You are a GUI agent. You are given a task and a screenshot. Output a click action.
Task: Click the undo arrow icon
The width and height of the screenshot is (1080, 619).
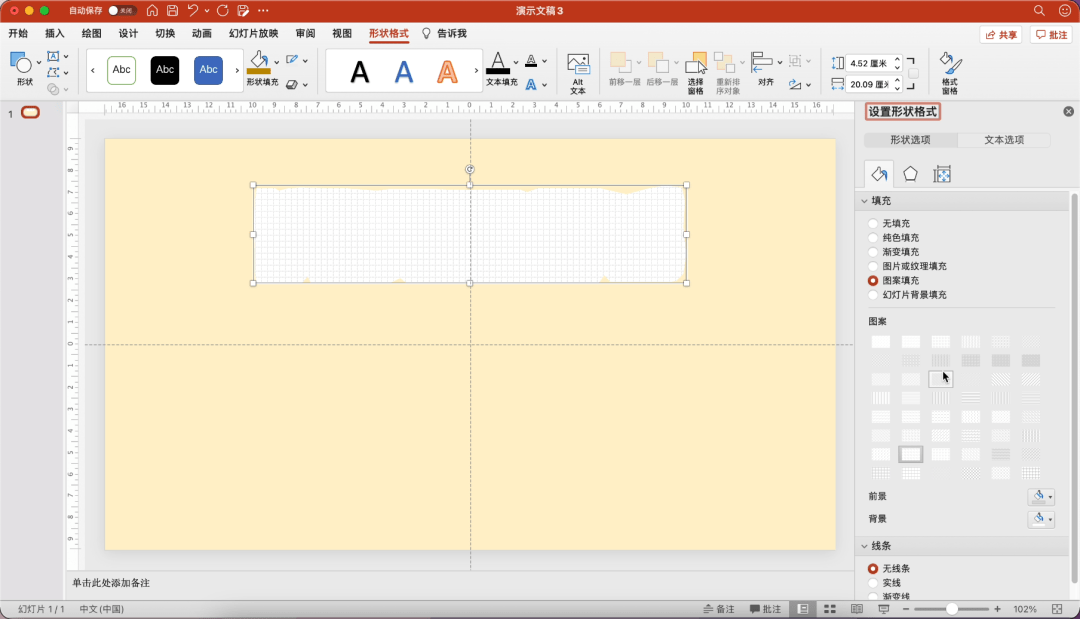coord(193,10)
